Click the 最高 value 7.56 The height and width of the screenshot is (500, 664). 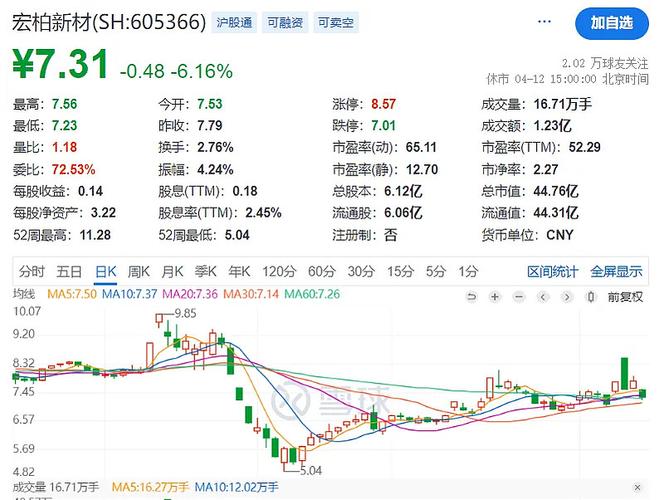coord(64,104)
